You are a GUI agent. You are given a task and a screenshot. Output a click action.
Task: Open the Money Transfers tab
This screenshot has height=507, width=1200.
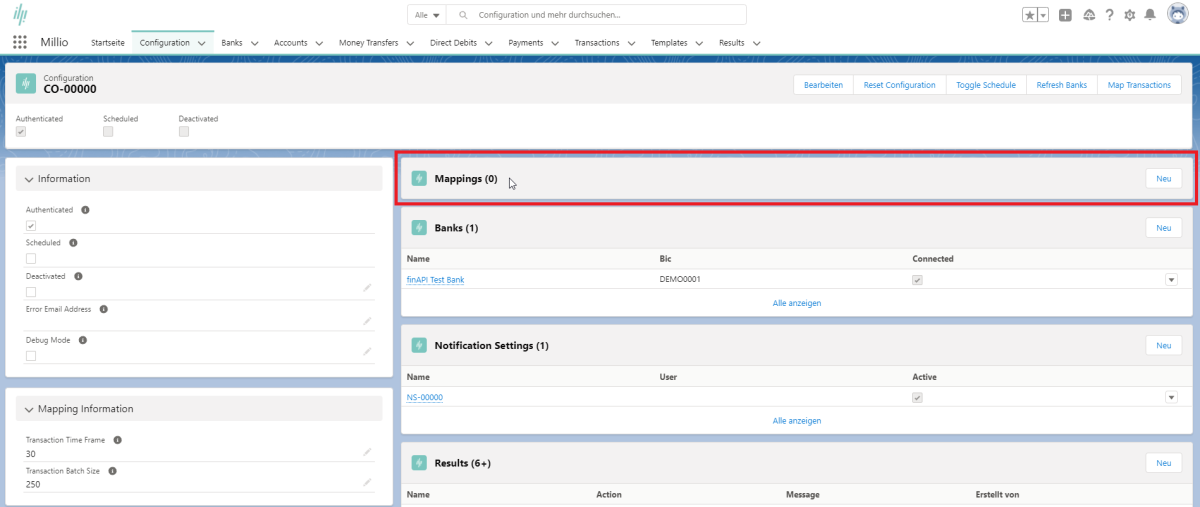368,43
